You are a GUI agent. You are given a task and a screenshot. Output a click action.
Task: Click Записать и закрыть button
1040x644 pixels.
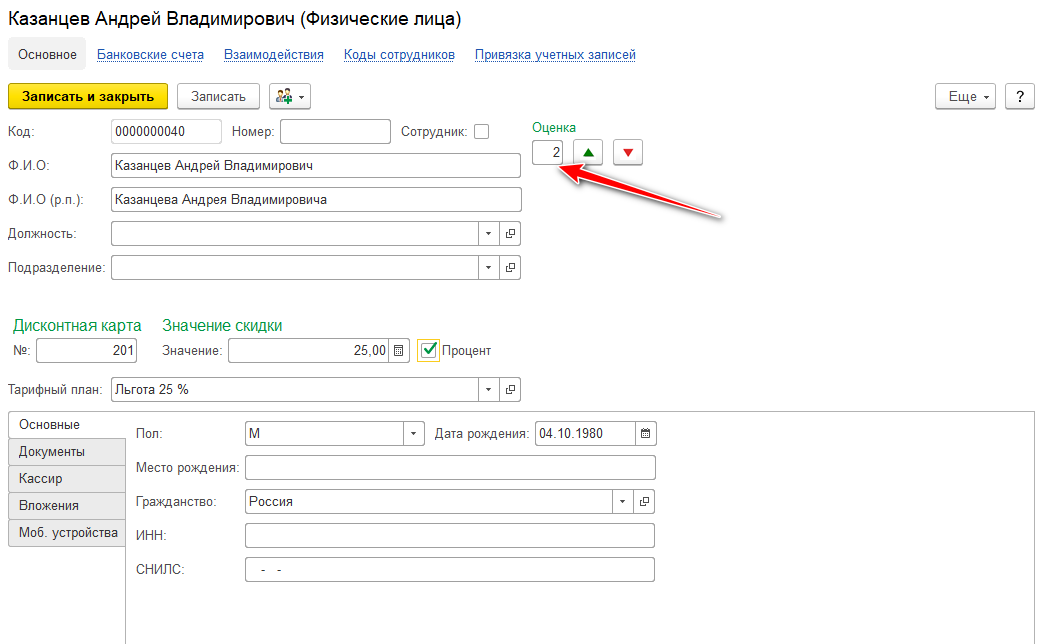[x=88, y=96]
